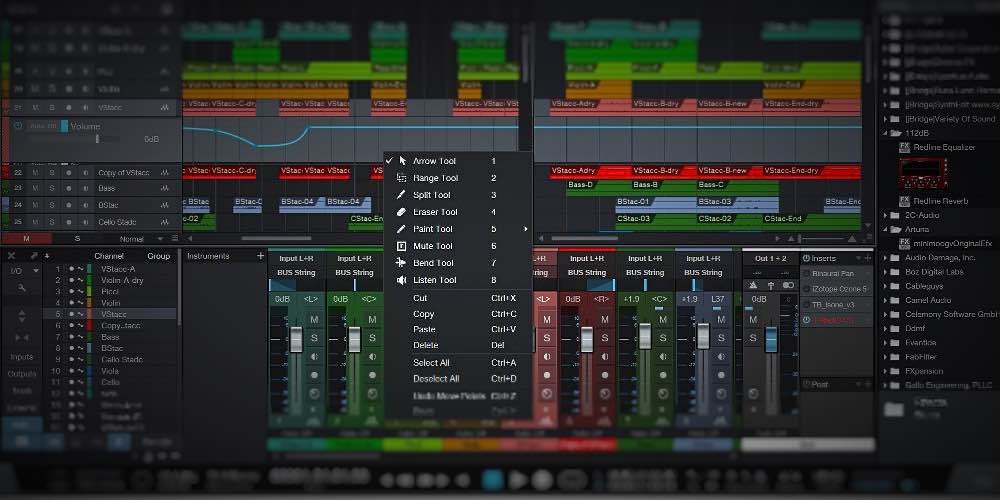1000x500 pixels.
Task: Click Copy in the context menu
Action: tap(424, 314)
